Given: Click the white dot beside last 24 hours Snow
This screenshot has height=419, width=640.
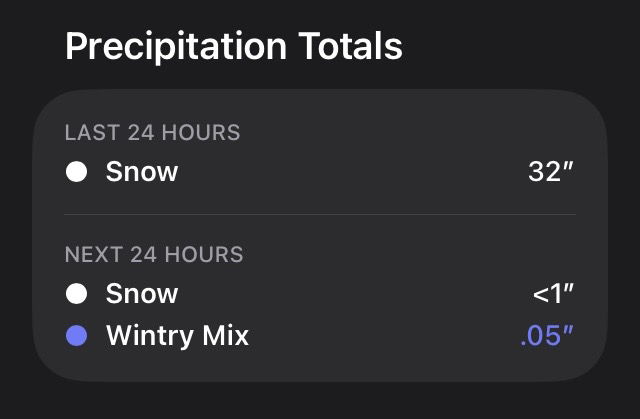Looking at the screenshot, I should click(77, 172).
